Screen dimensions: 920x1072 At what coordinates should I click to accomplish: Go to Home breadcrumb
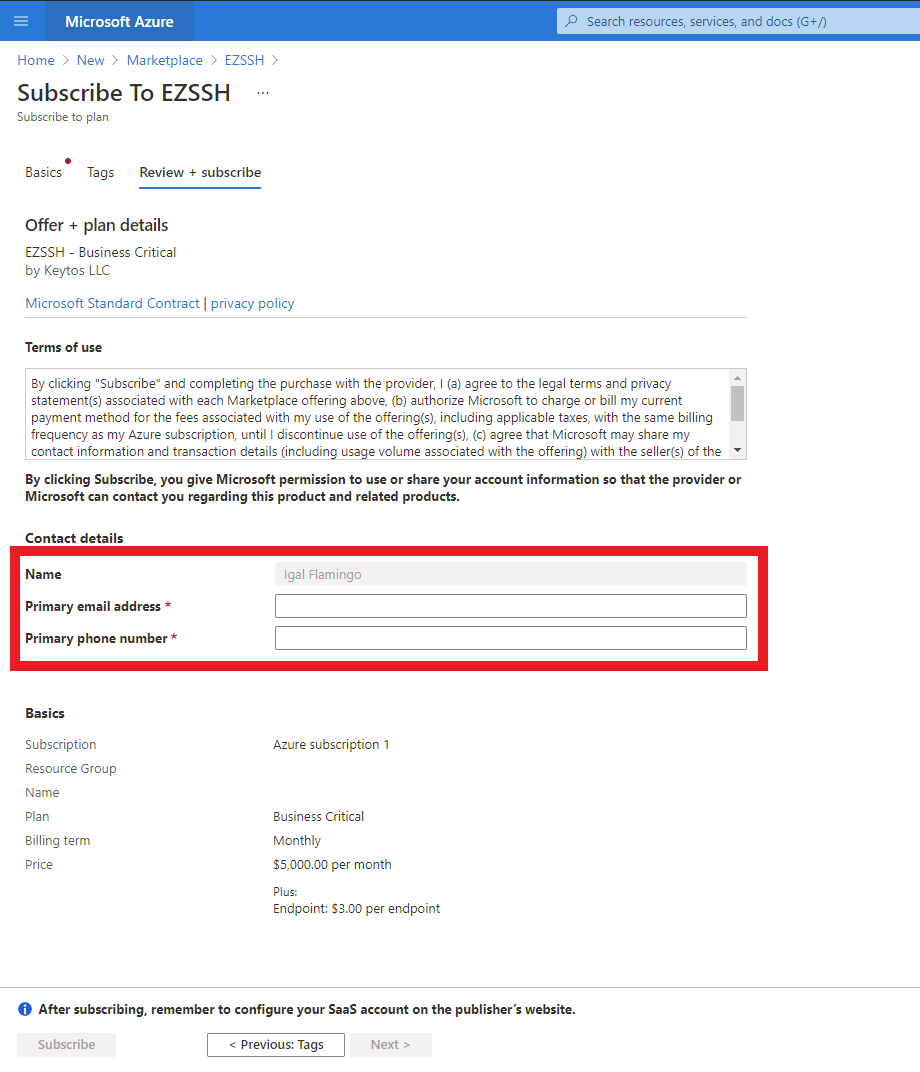coord(36,60)
